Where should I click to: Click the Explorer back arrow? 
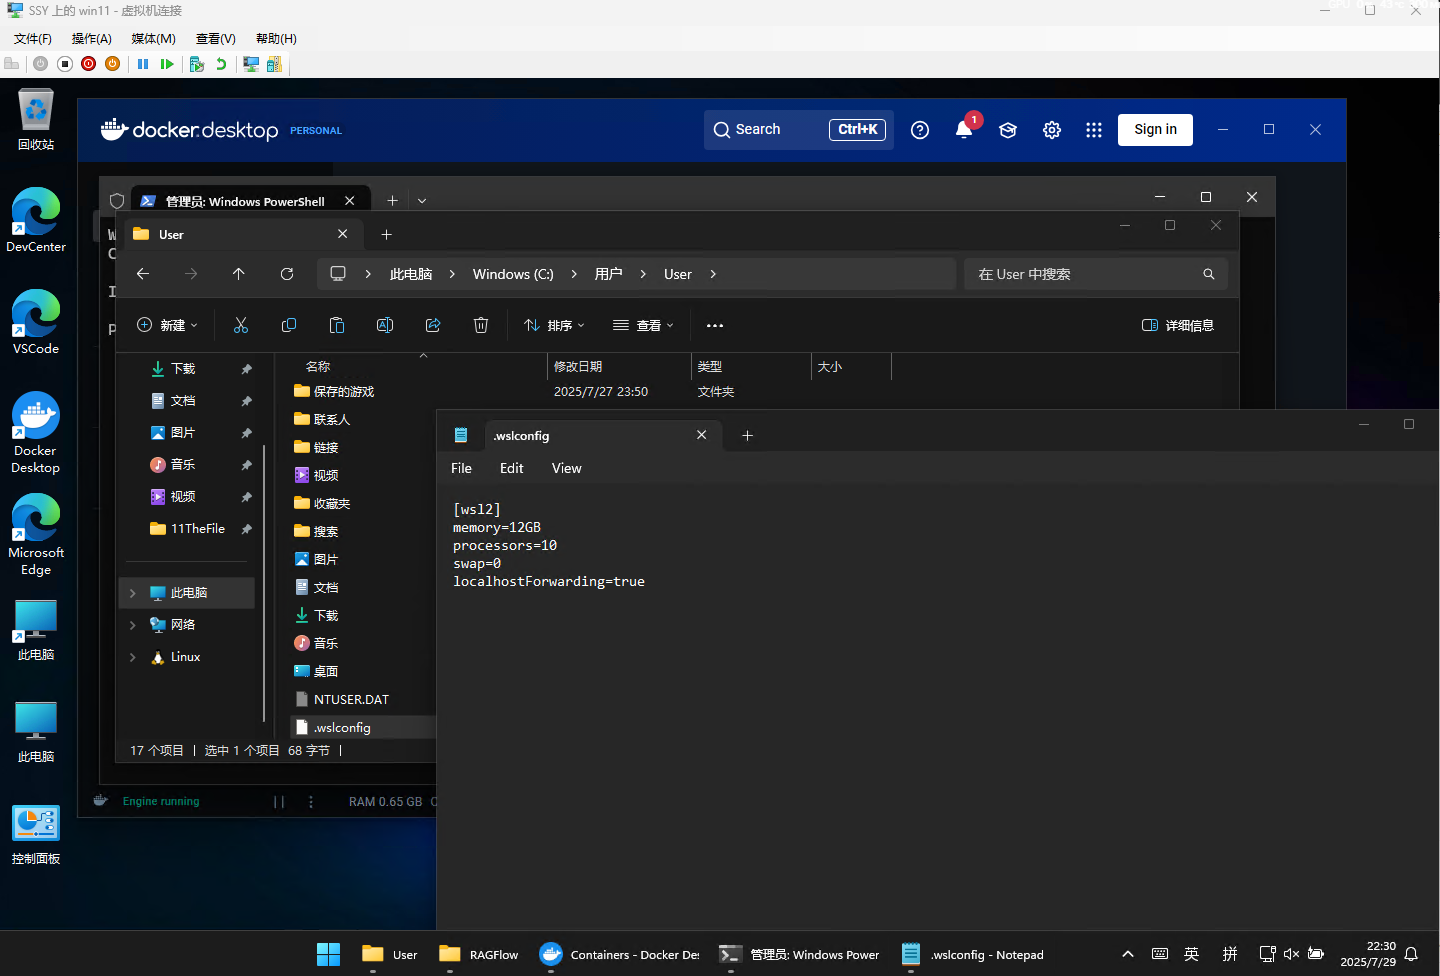coord(143,274)
